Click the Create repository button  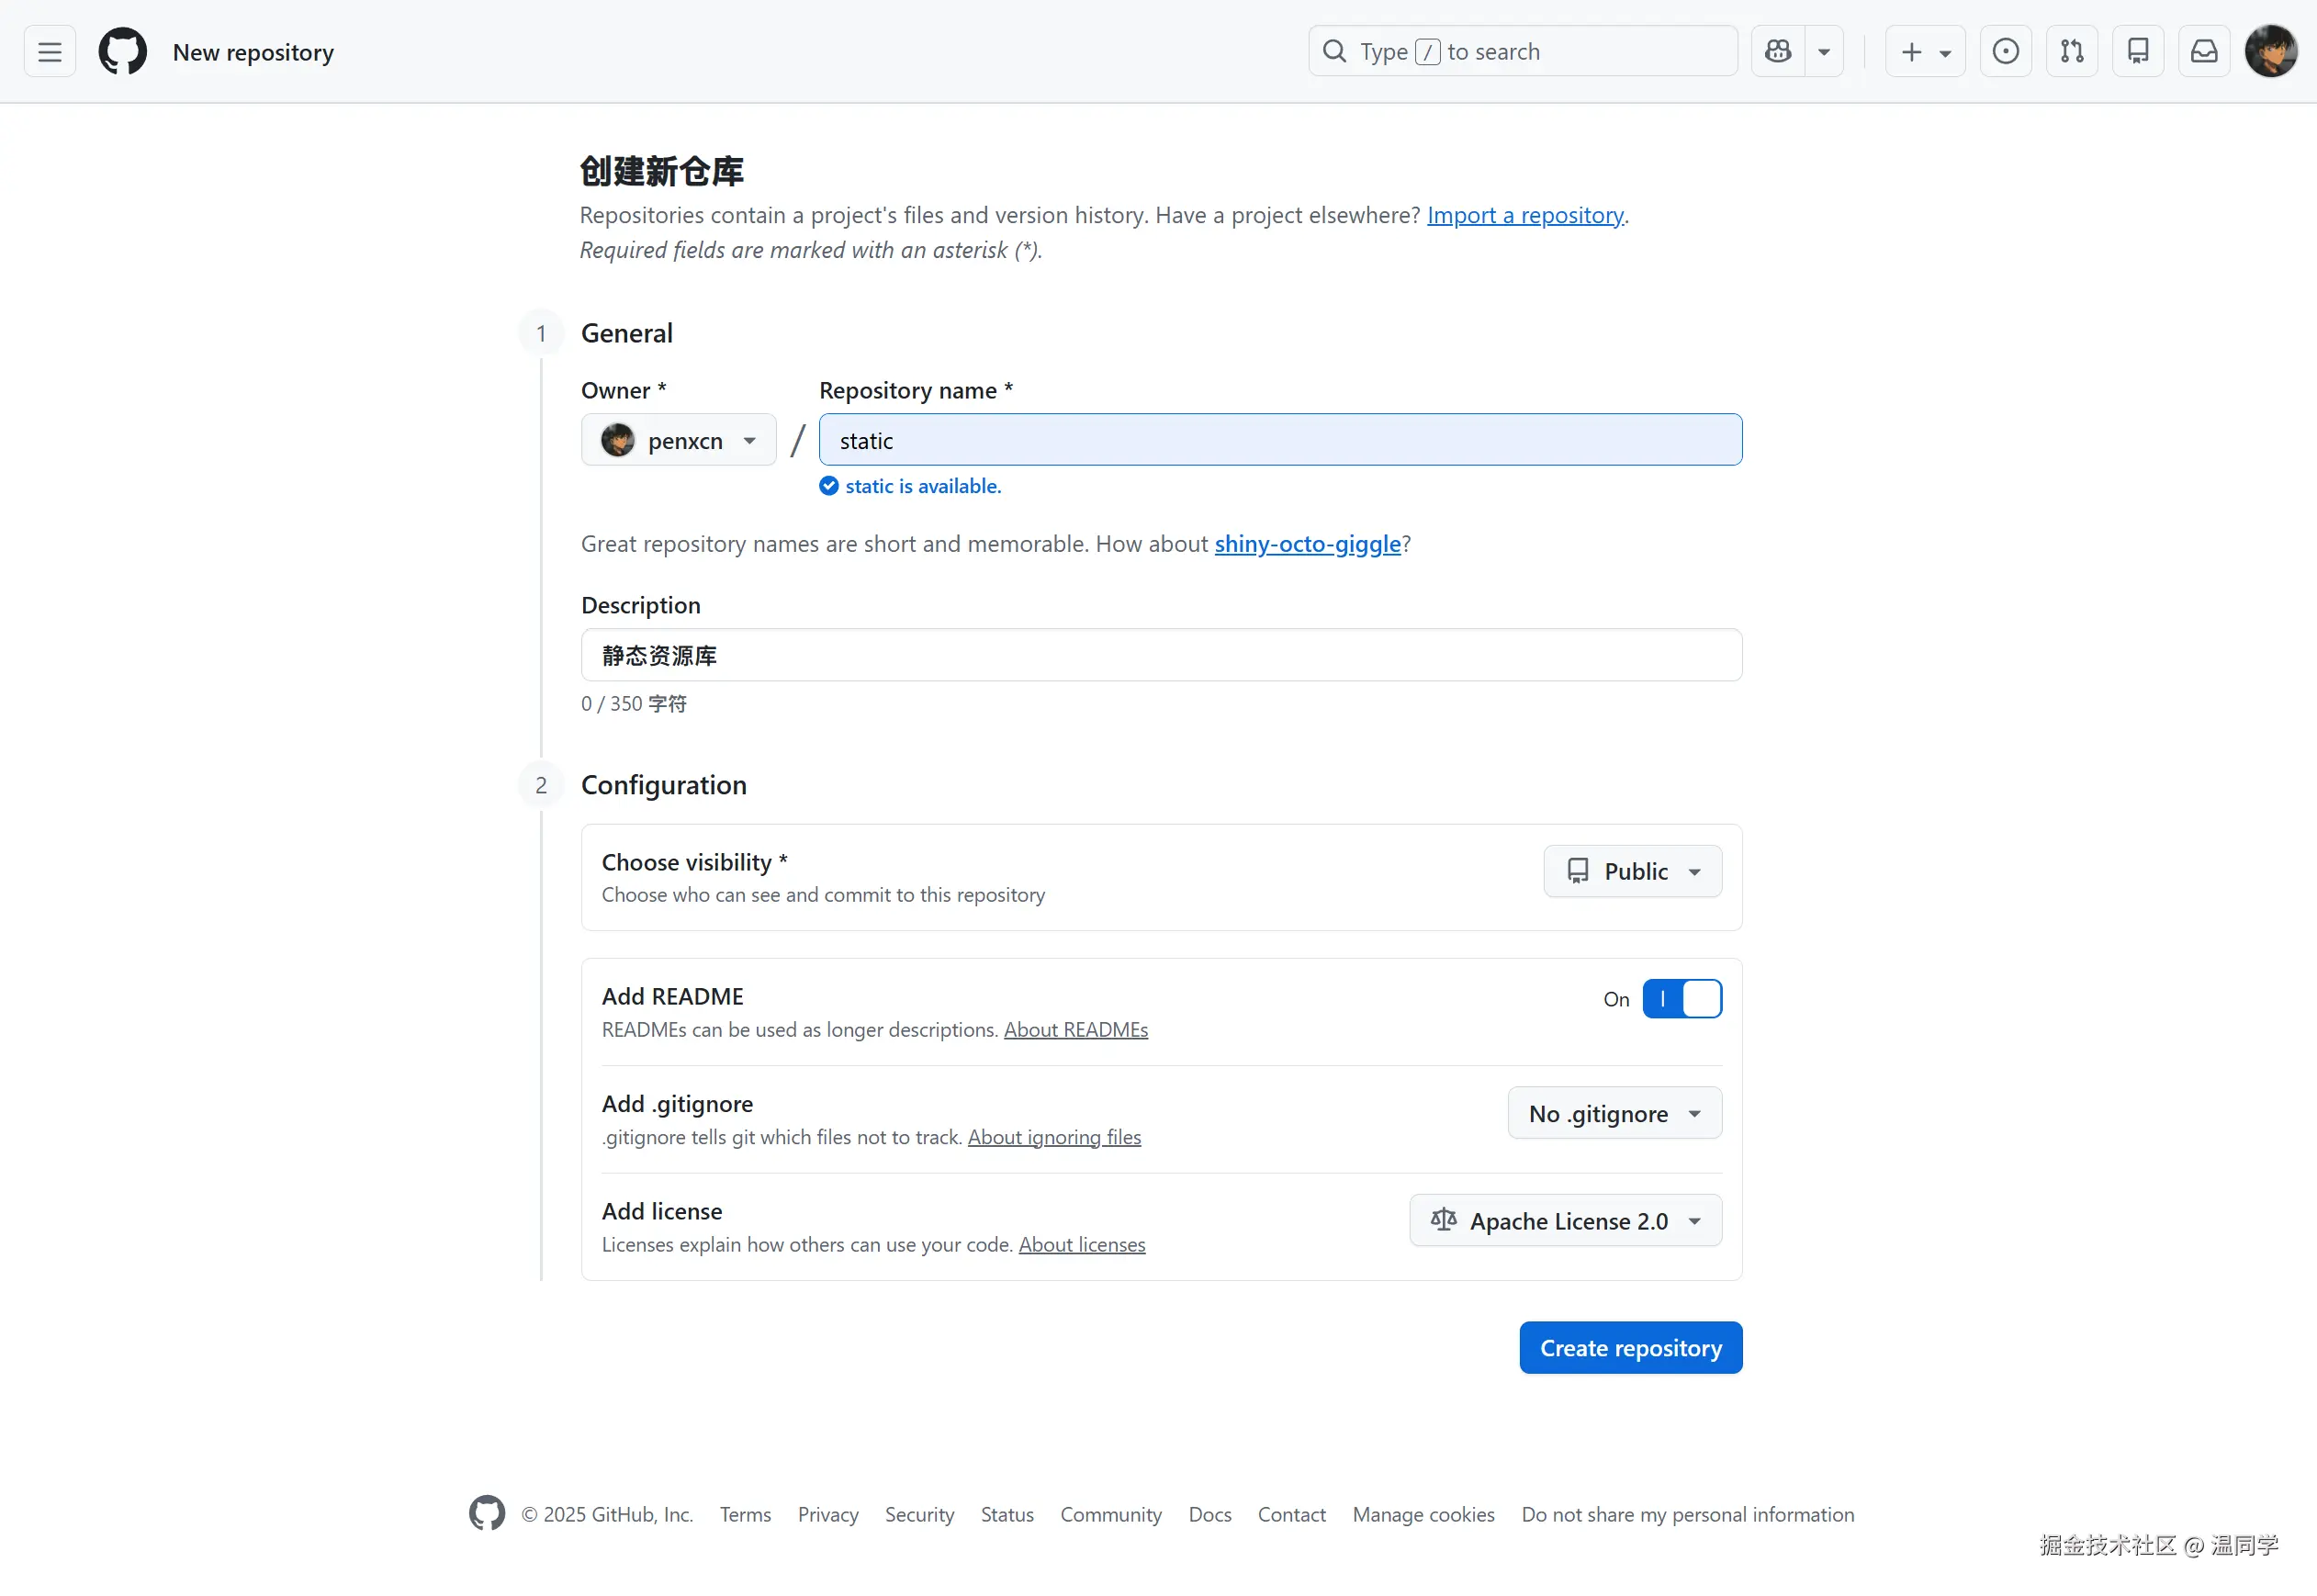pyautogui.click(x=1630, y=1348)
